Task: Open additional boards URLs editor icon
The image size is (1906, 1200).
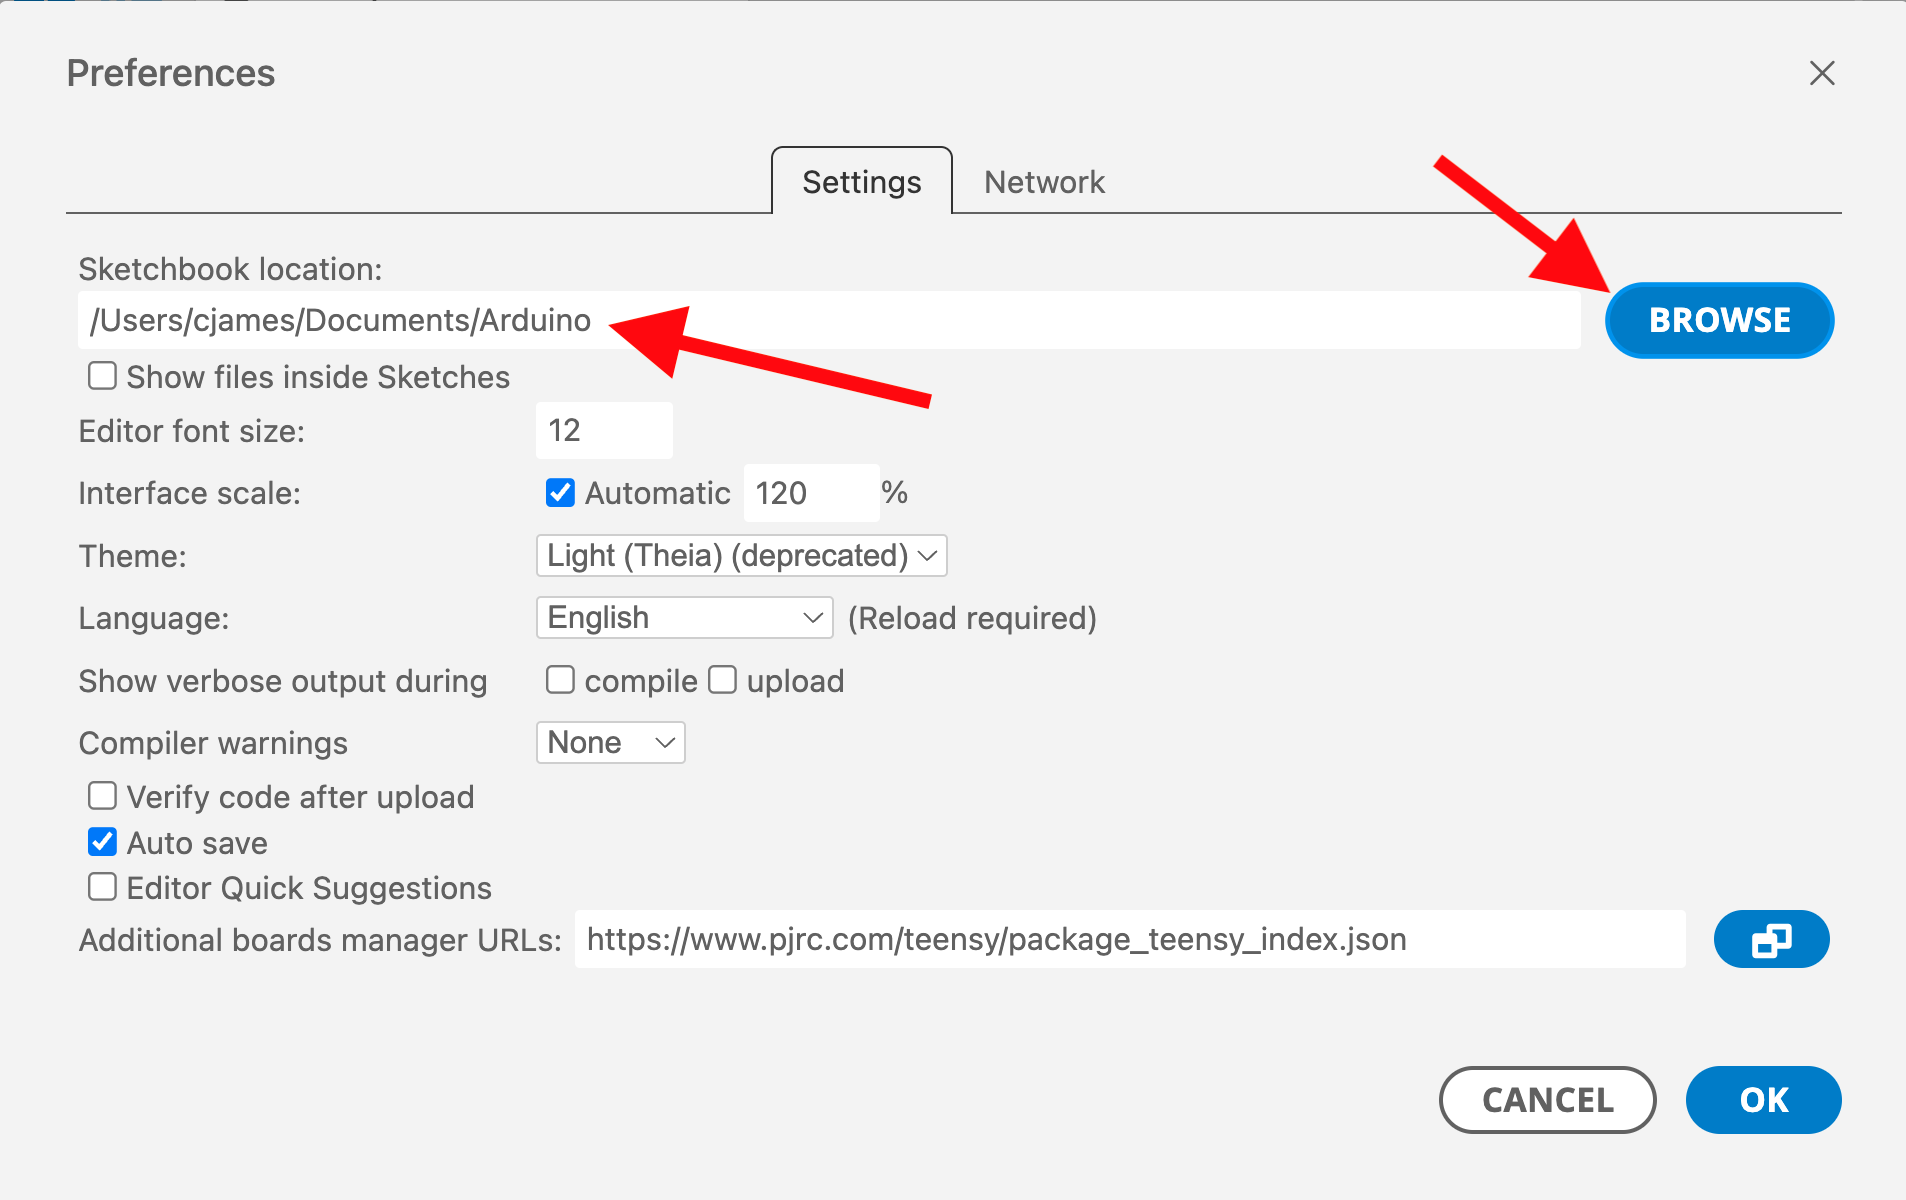Action: [x=1770, y=940]
